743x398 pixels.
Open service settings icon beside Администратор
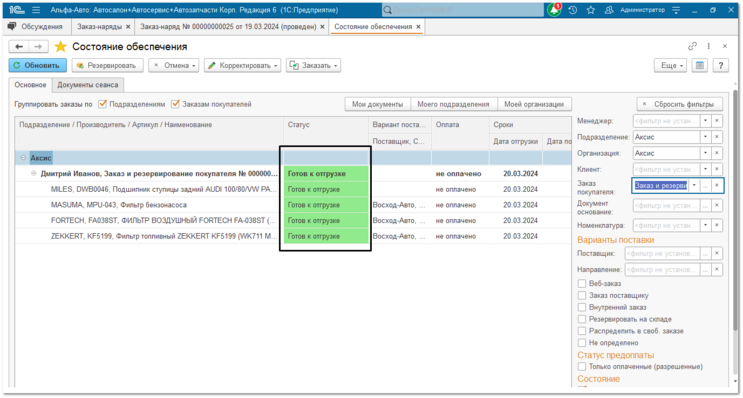tap(676, 10)
